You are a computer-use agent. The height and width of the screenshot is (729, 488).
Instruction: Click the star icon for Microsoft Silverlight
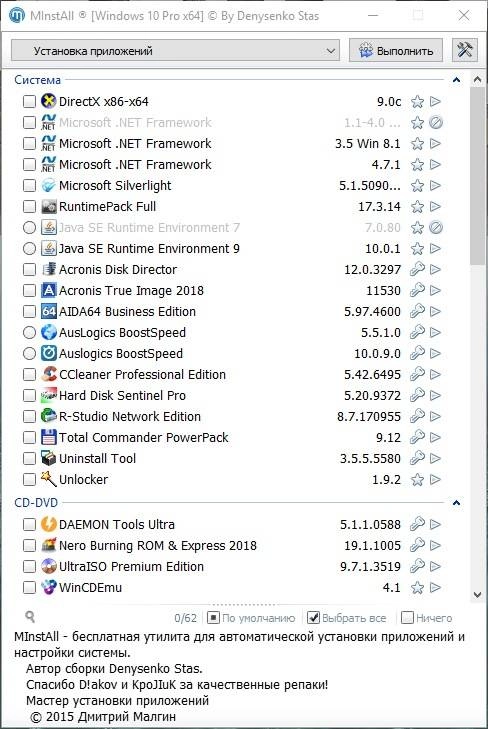(x=417, y=186)
